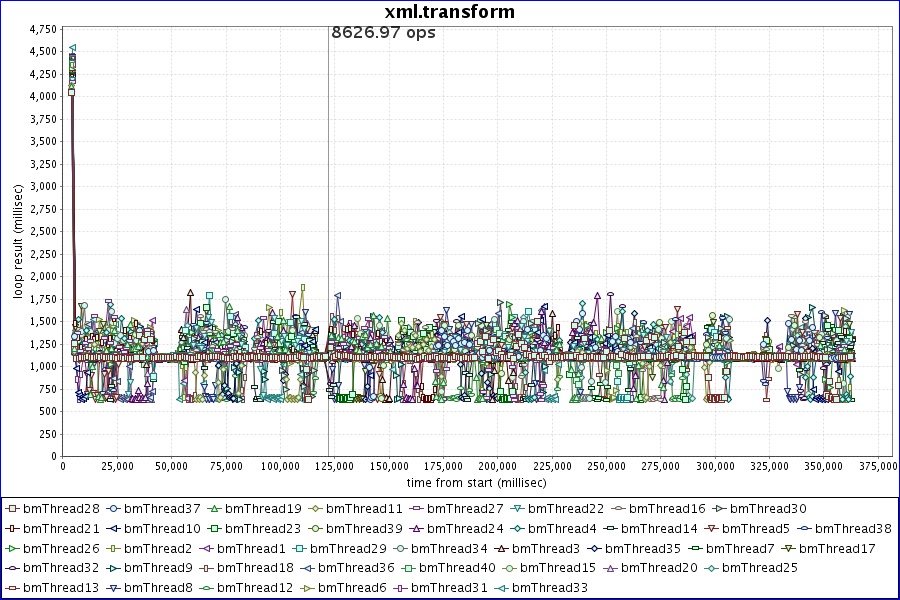Toggle the bmThread37 series legend entry
The height and width of the screenshot is (600, 900).
153,509
